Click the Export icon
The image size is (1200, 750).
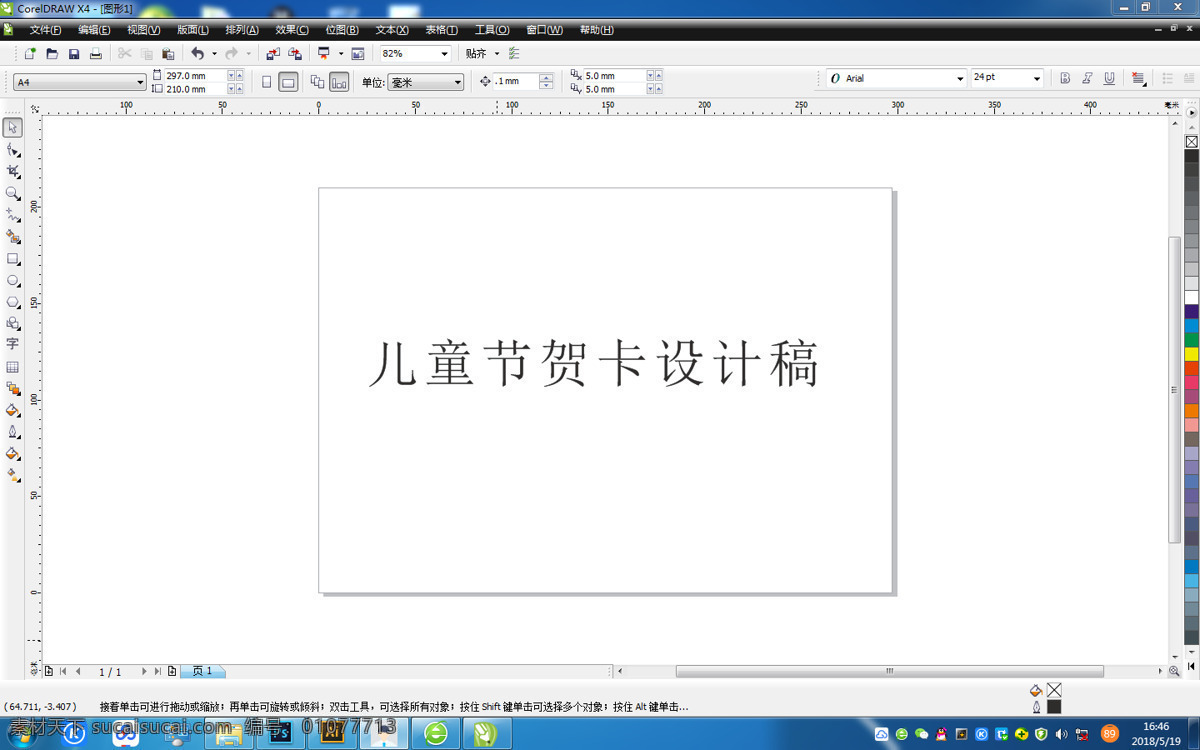point(295,54)
